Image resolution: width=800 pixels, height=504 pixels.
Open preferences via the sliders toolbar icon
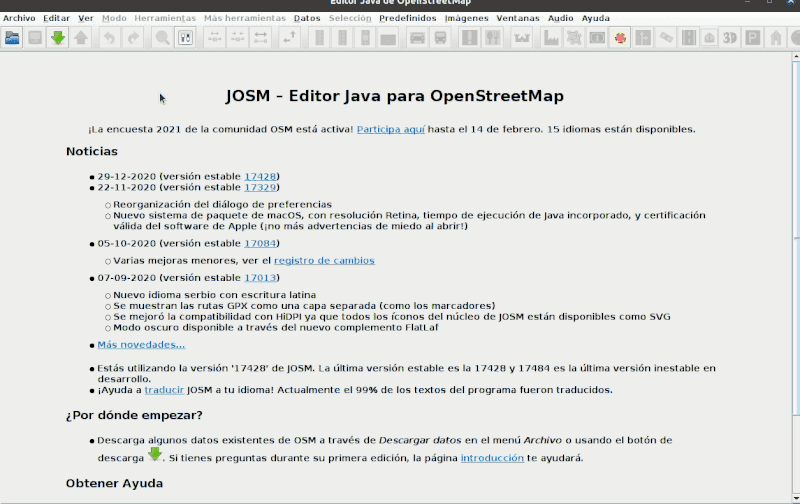pyautogui.click(x=186, y=38)
